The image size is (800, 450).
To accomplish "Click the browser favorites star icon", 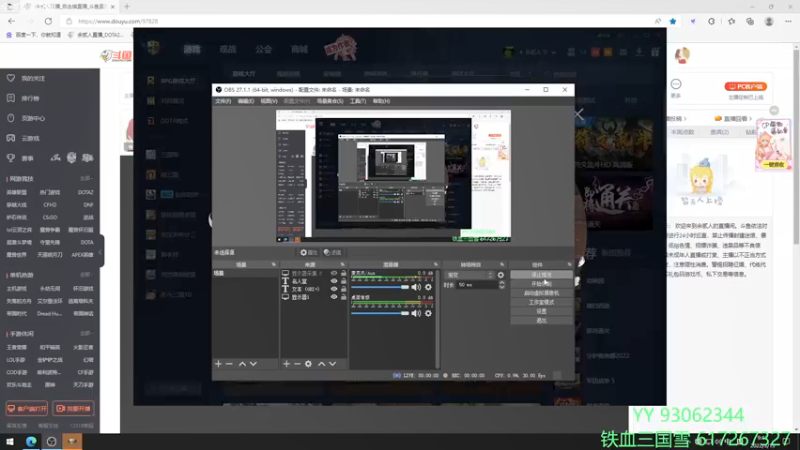I will (673, 21).
